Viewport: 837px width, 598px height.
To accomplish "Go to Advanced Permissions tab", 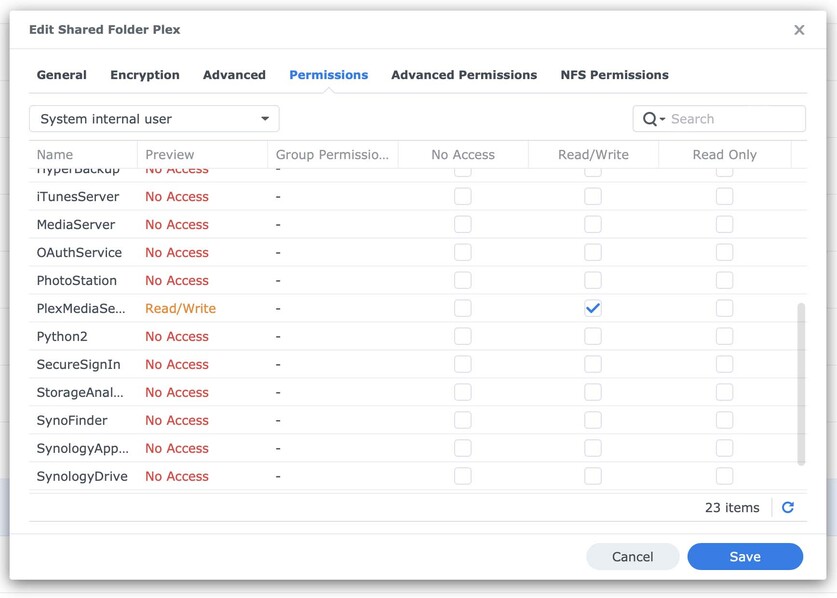I will pyautogui.click(x=464, y=75).
